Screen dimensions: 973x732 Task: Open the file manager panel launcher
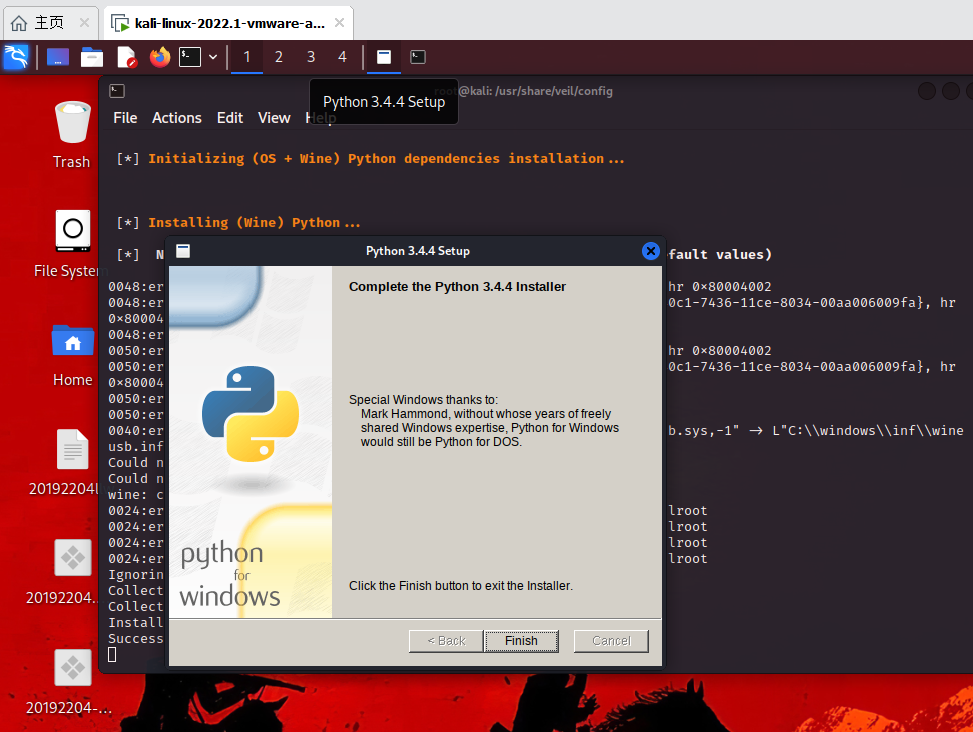[x=92, y=57]
